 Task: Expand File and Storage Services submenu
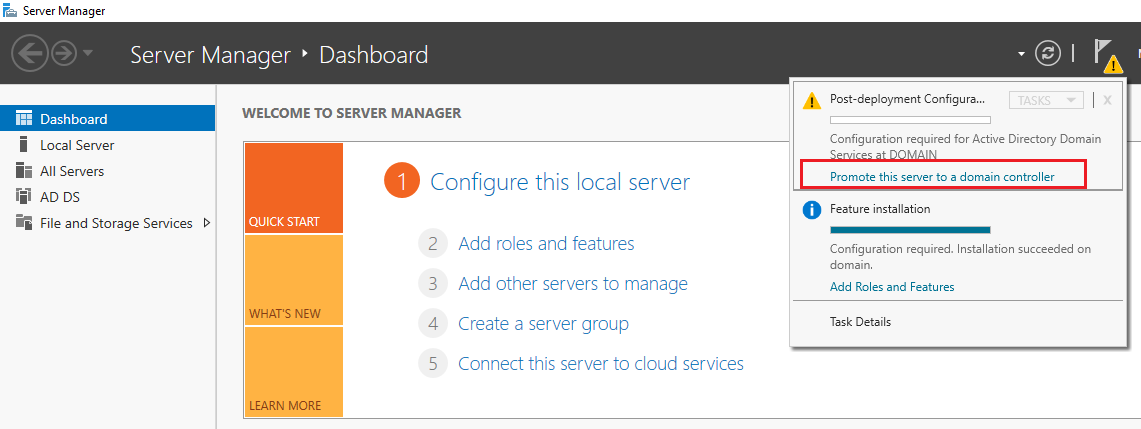206,223
